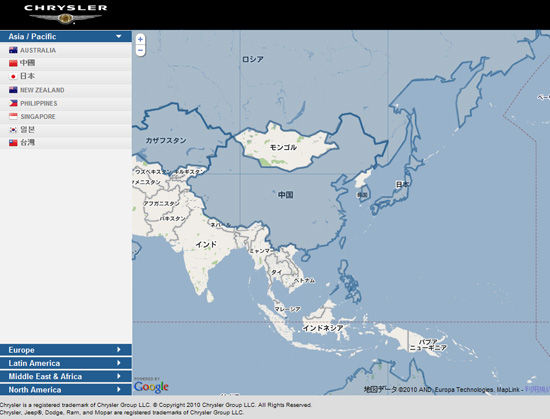Click the Korean peninsula on map
Image resolution: width=550 pixels, height=419 pixels.
[362, 186]
